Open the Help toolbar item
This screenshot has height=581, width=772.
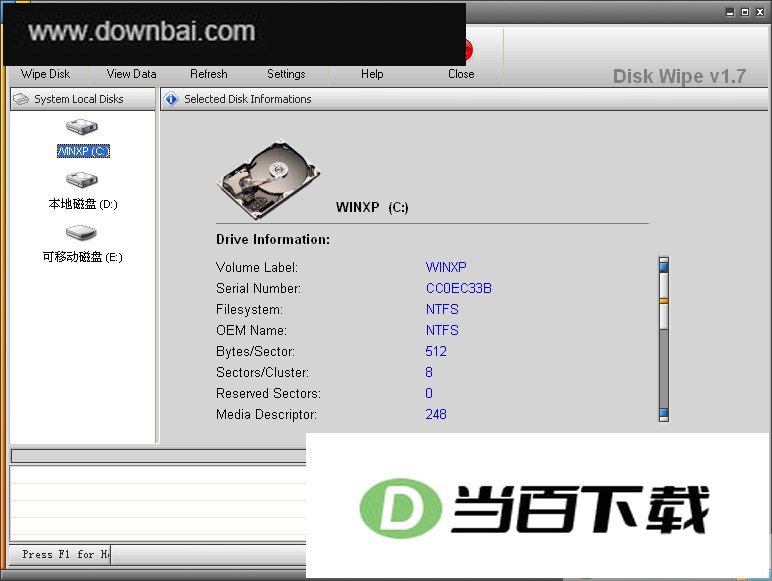pos(372,74)
